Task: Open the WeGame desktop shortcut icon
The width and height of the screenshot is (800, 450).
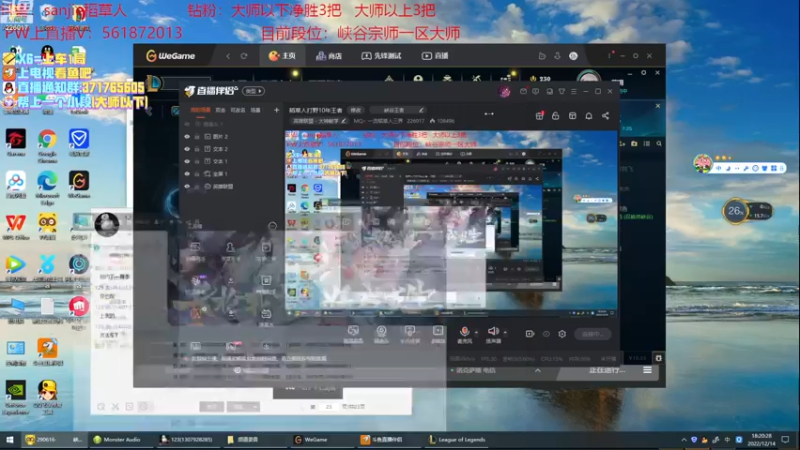Action: pyautogui.click(x=79, y=182)
